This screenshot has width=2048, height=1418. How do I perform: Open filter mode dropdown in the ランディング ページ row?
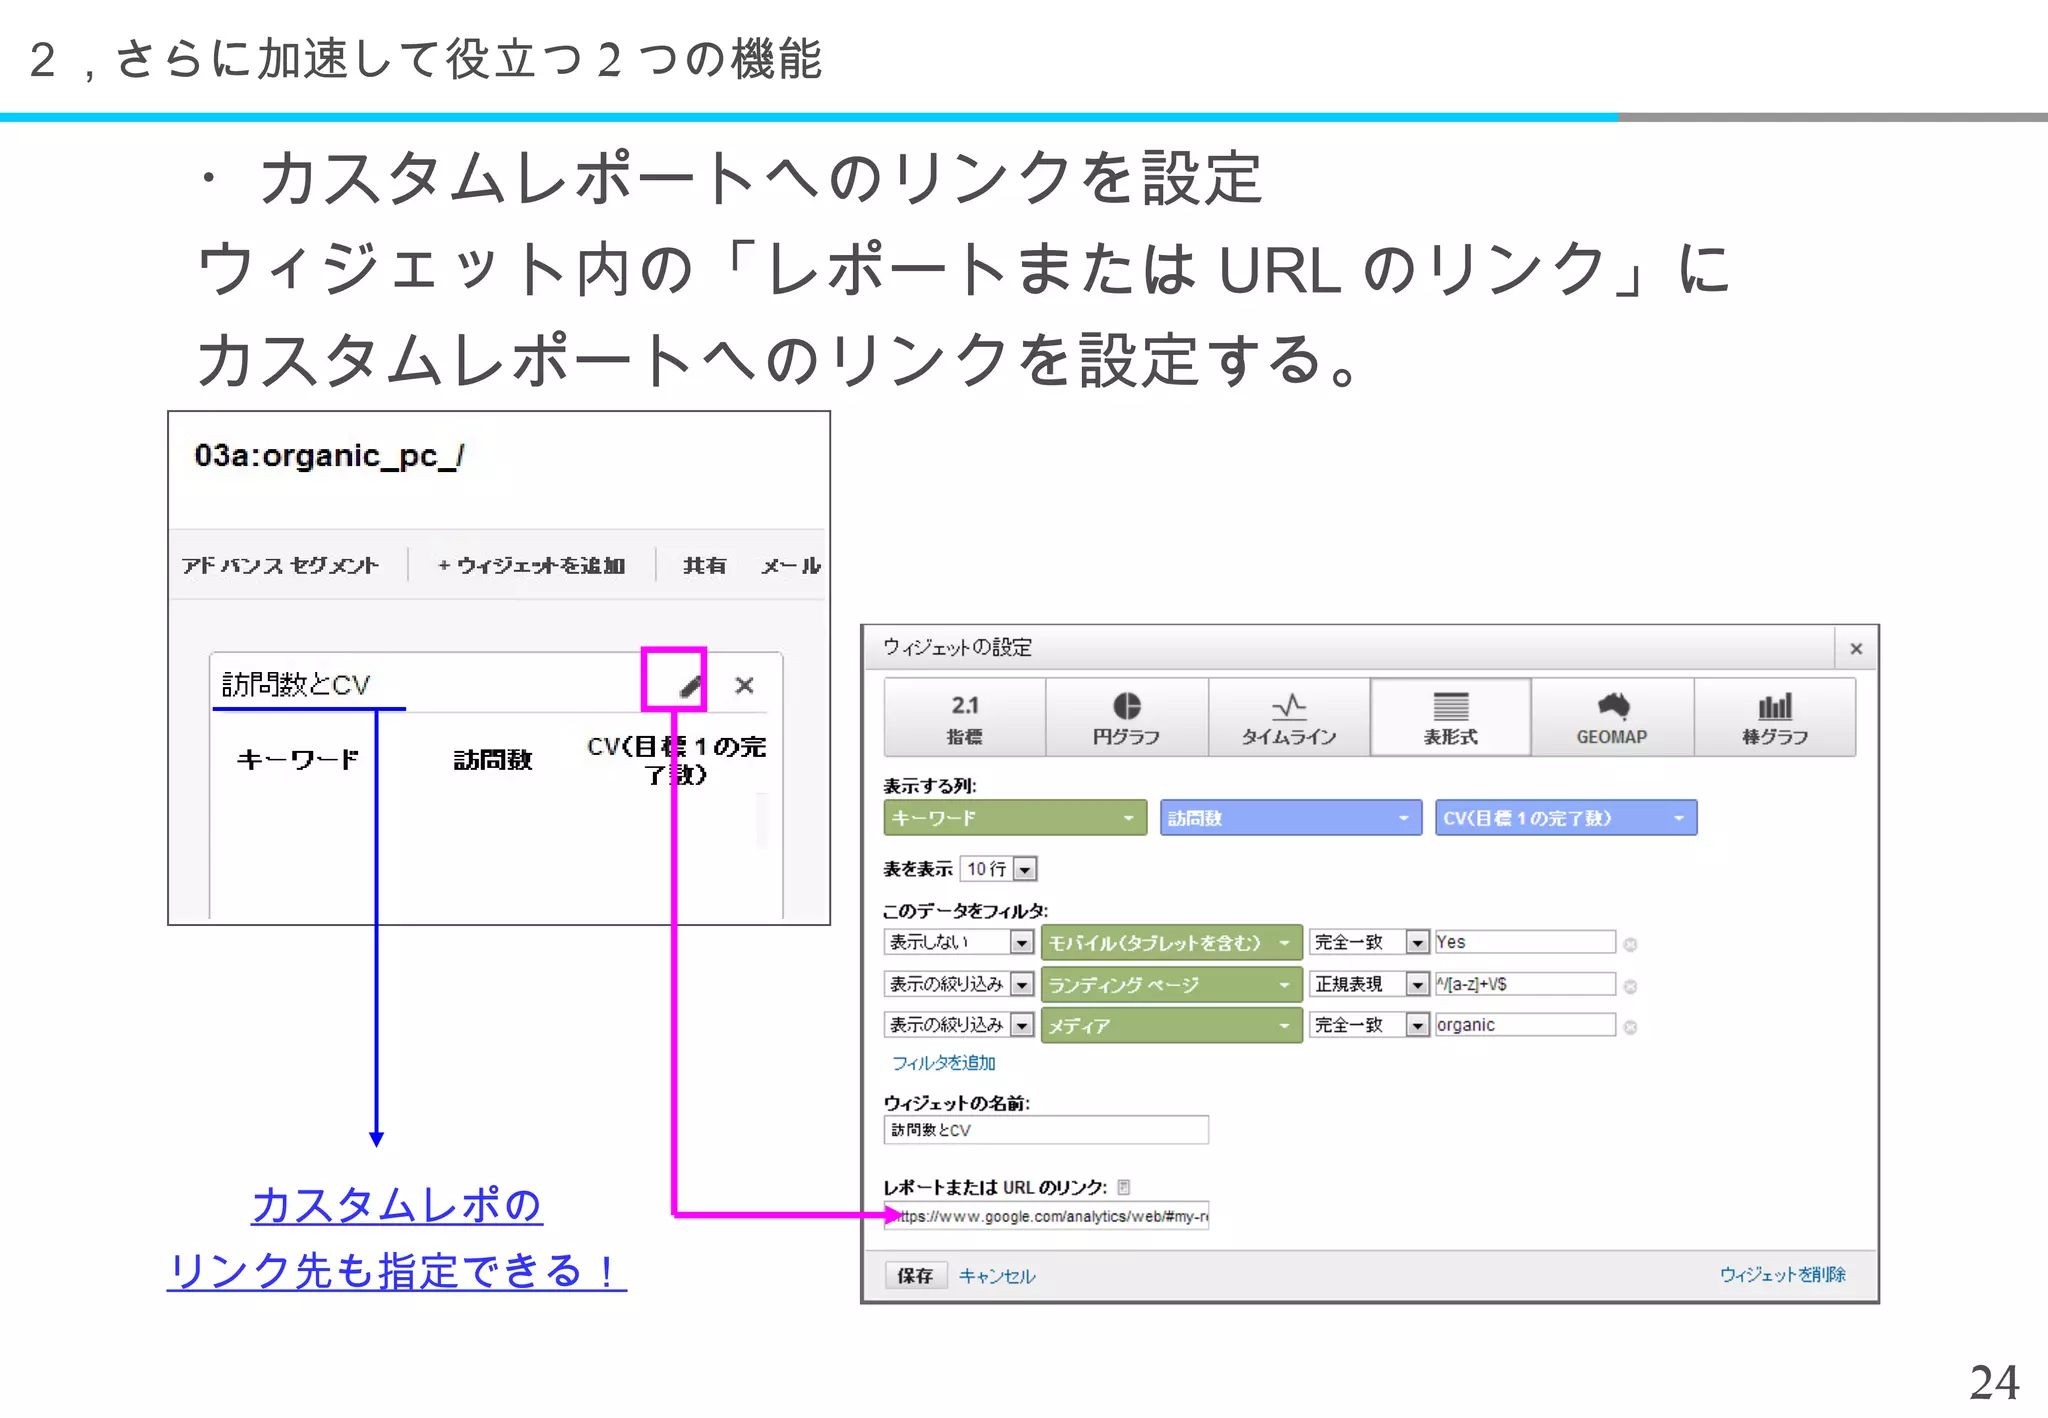(x=958, y=985)
